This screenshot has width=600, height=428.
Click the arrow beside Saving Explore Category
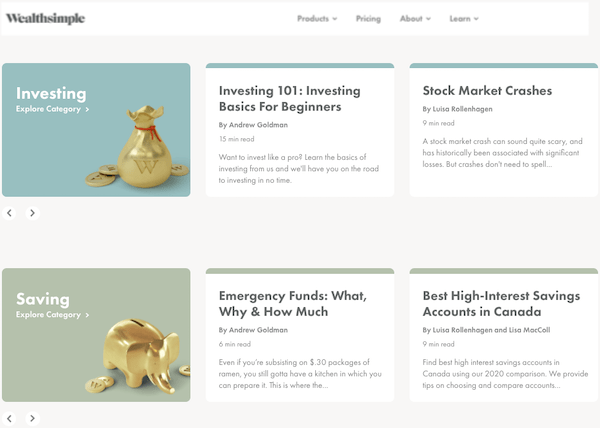[x=87, y=315]
